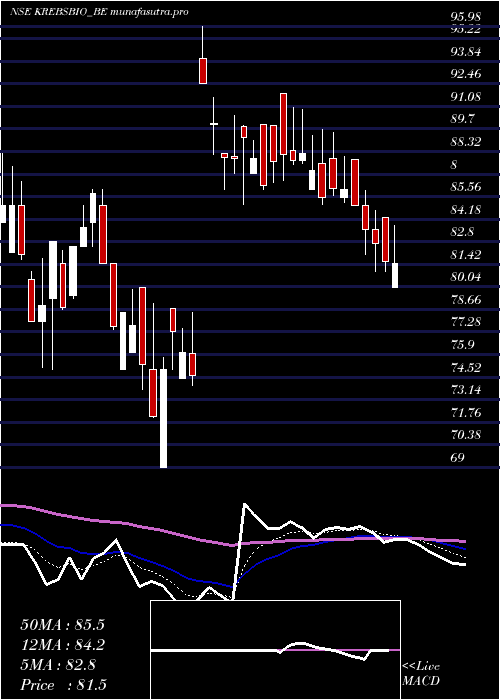Screen dimensions: 500x700
Task: Select the 91.08 price axis label
Action: coord(466,97)
